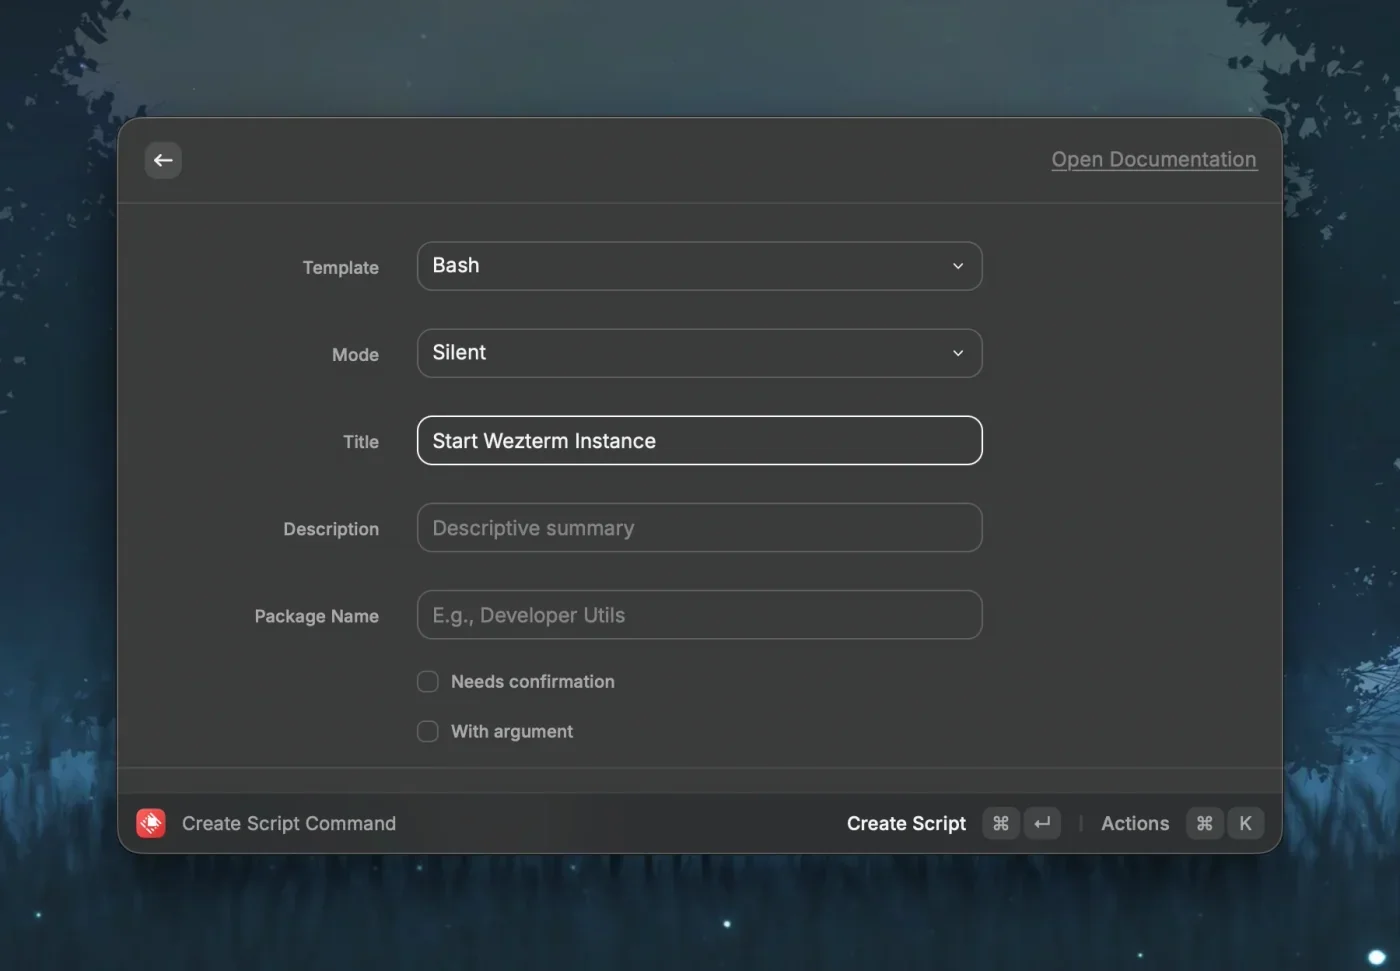Click the Command key badge beside Create Script

(x=1000, y=823)
